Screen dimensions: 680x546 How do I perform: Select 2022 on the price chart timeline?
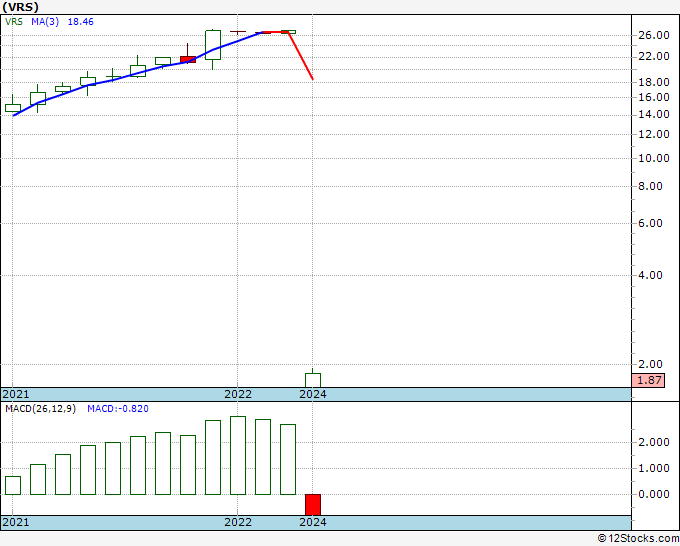click(x=238, y=395)
